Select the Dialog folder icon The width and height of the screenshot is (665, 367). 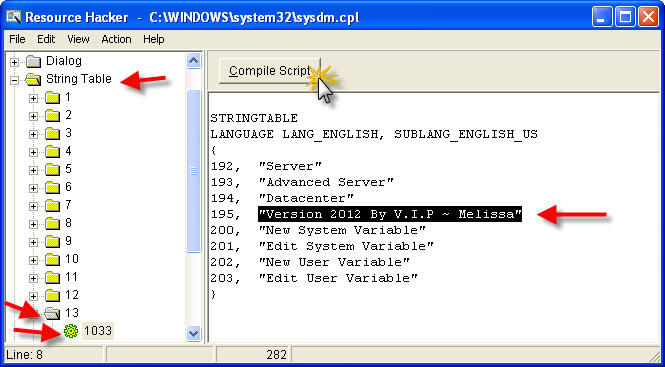33,62
